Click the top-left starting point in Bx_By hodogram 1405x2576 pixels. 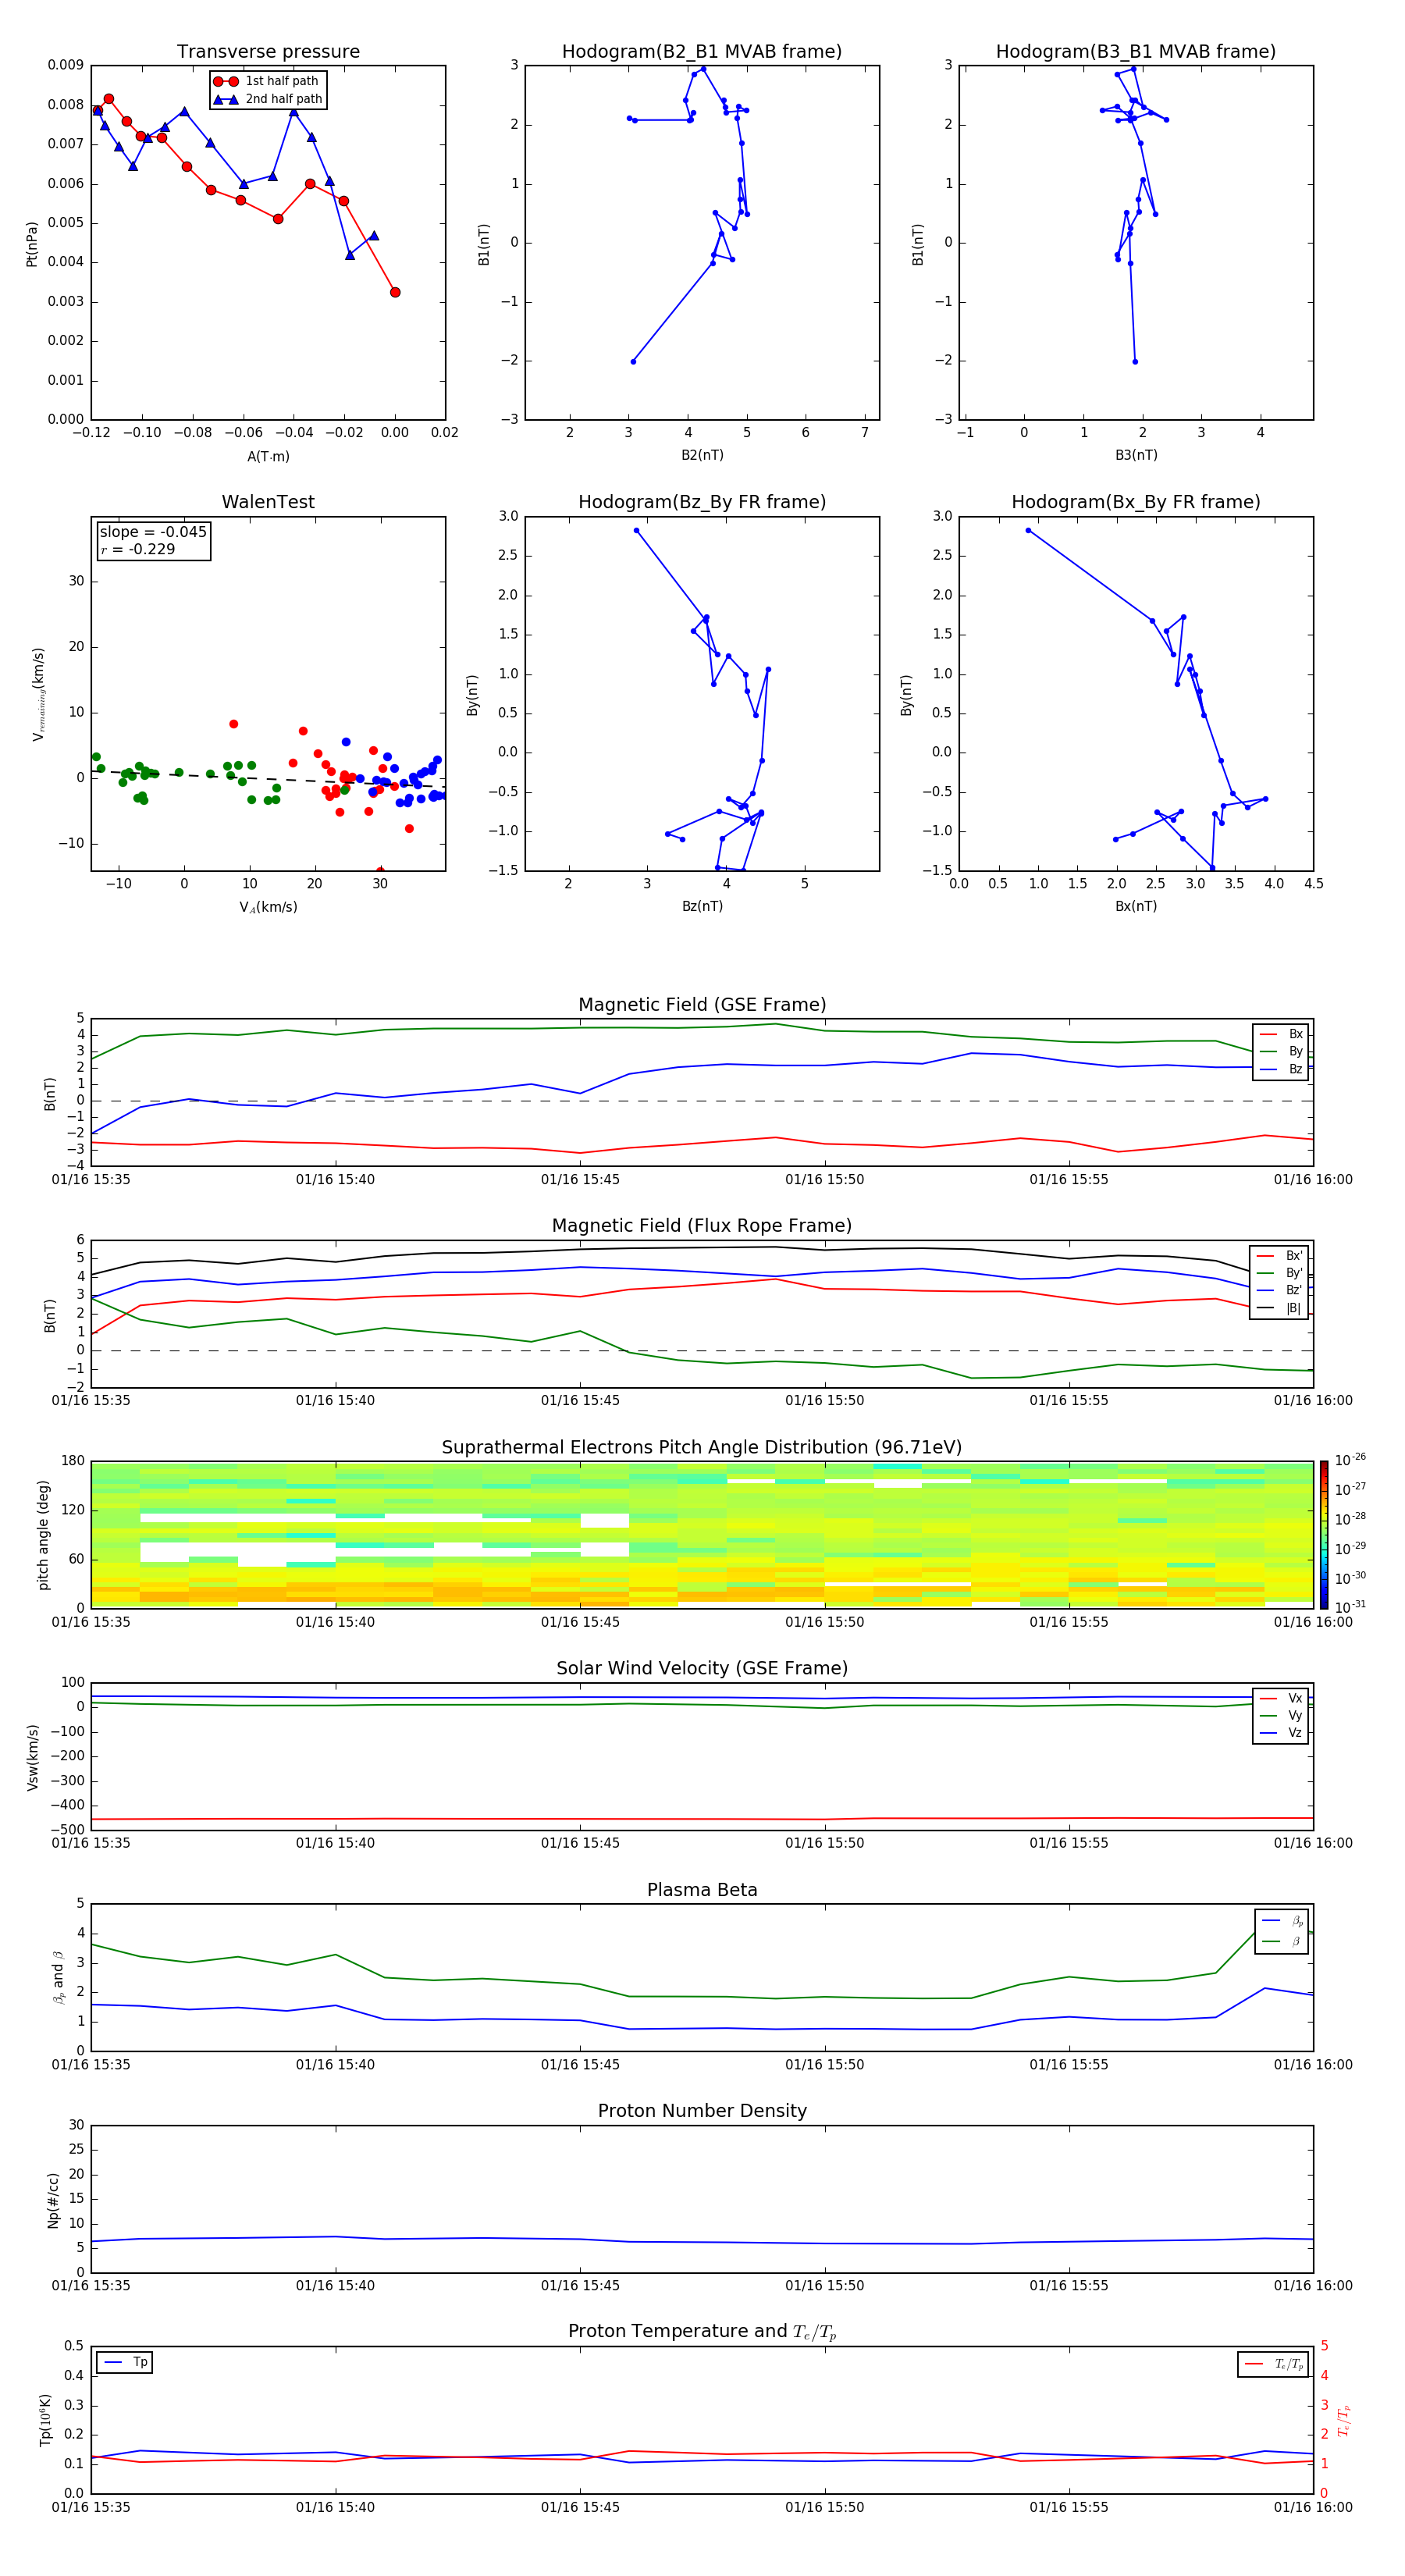click(x=1028, y=531)
